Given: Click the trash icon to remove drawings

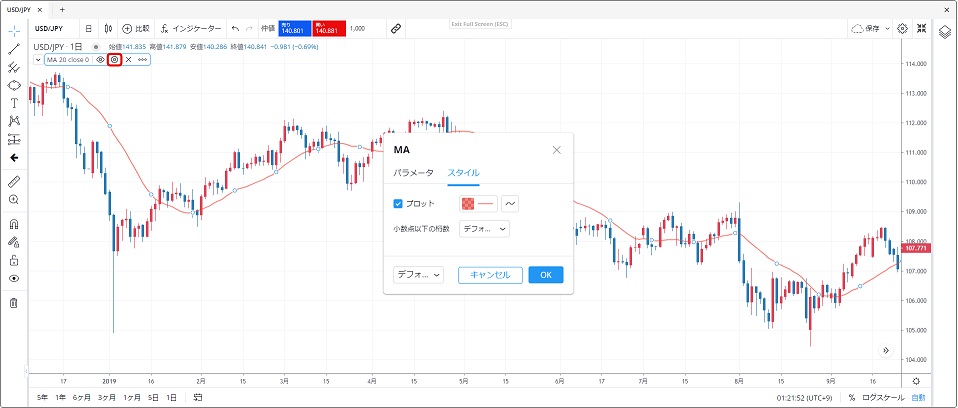Looking at the screenshot, I should [14, 302].
